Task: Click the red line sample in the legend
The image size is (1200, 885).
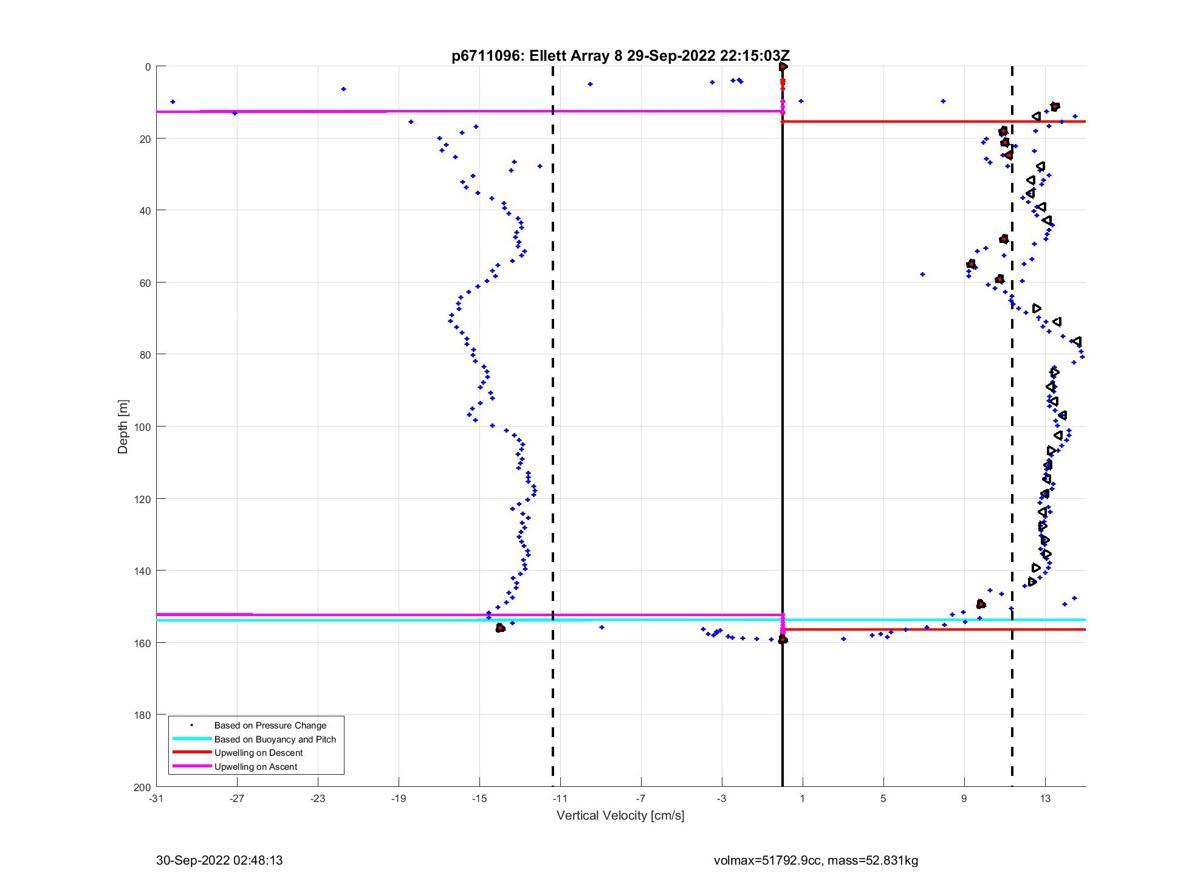Action: click(191, 753)
